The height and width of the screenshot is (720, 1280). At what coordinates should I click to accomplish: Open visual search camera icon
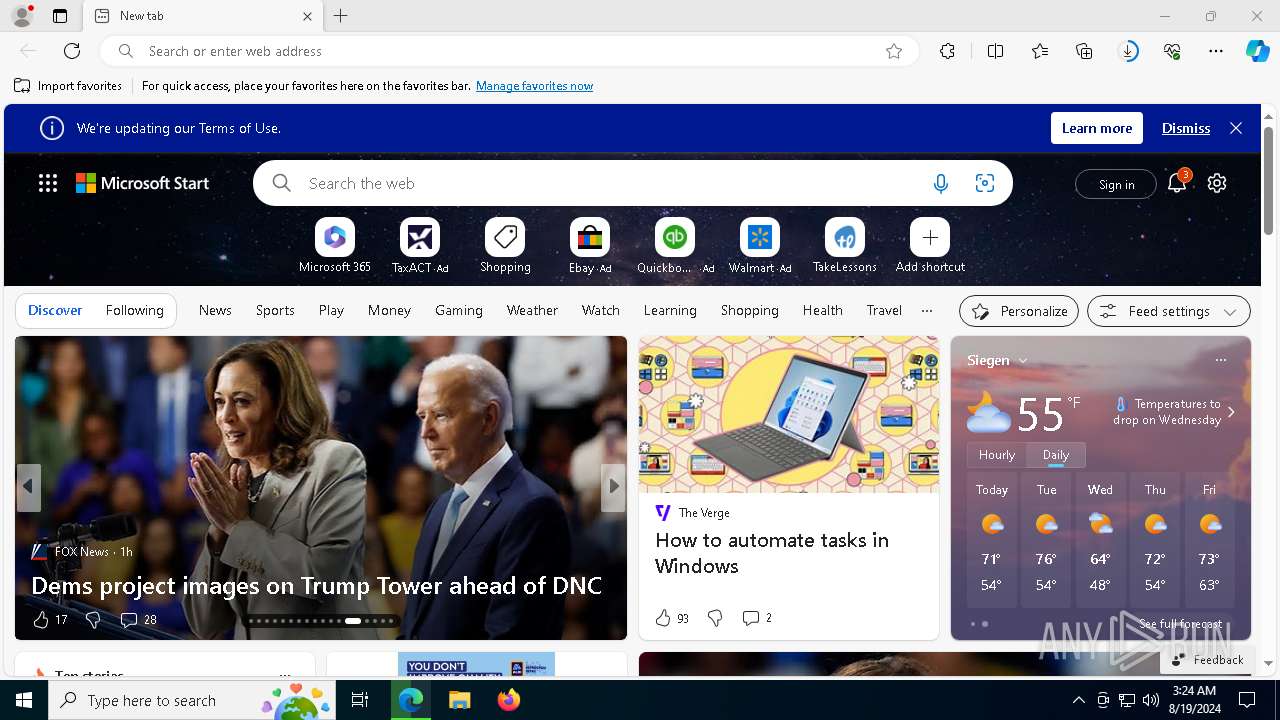[985, 184]
